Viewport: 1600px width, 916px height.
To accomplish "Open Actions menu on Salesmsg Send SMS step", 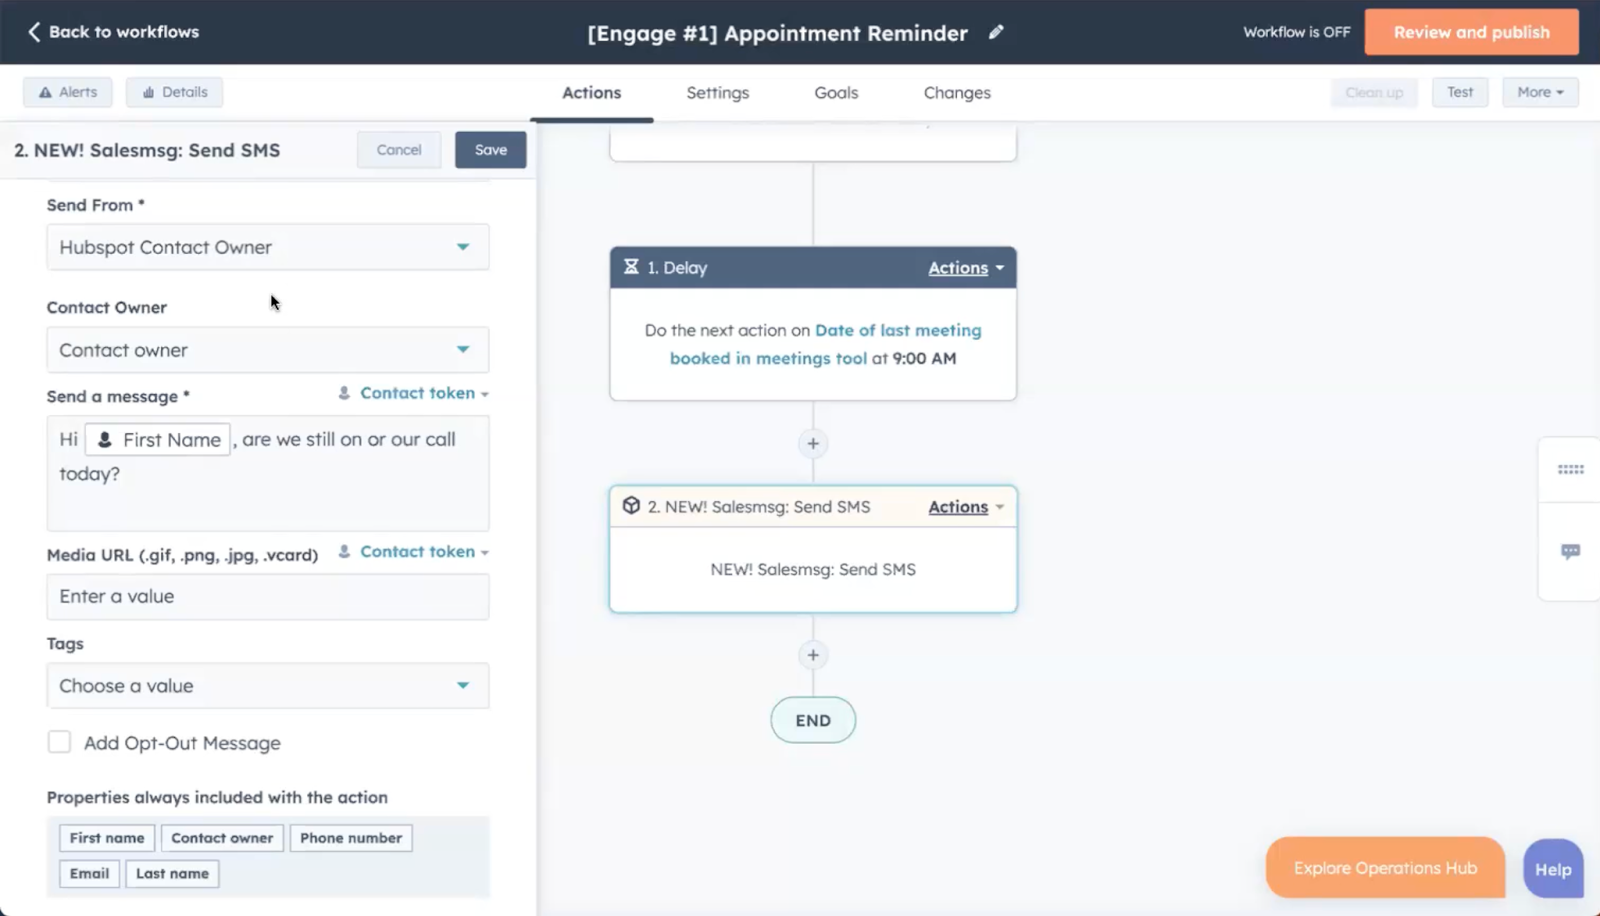I will point(966,507).
